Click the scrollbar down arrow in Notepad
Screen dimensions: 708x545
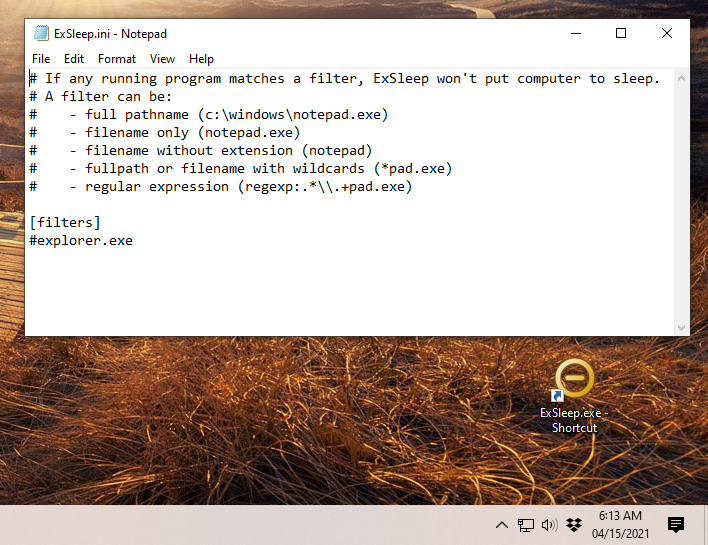click(x=682, y=328)
